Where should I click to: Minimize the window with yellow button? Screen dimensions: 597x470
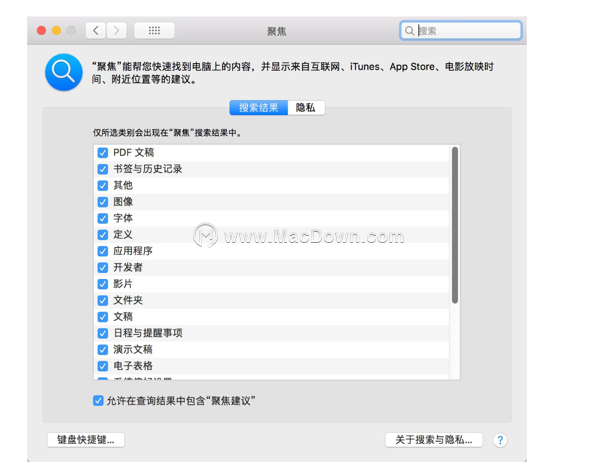[56, 30]
